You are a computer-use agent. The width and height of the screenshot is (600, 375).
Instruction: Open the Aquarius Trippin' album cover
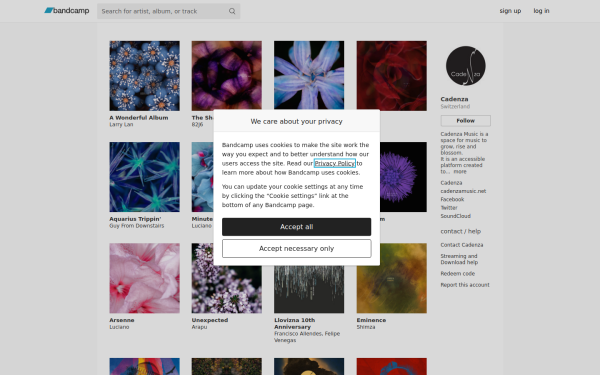[x=144, y=177]
